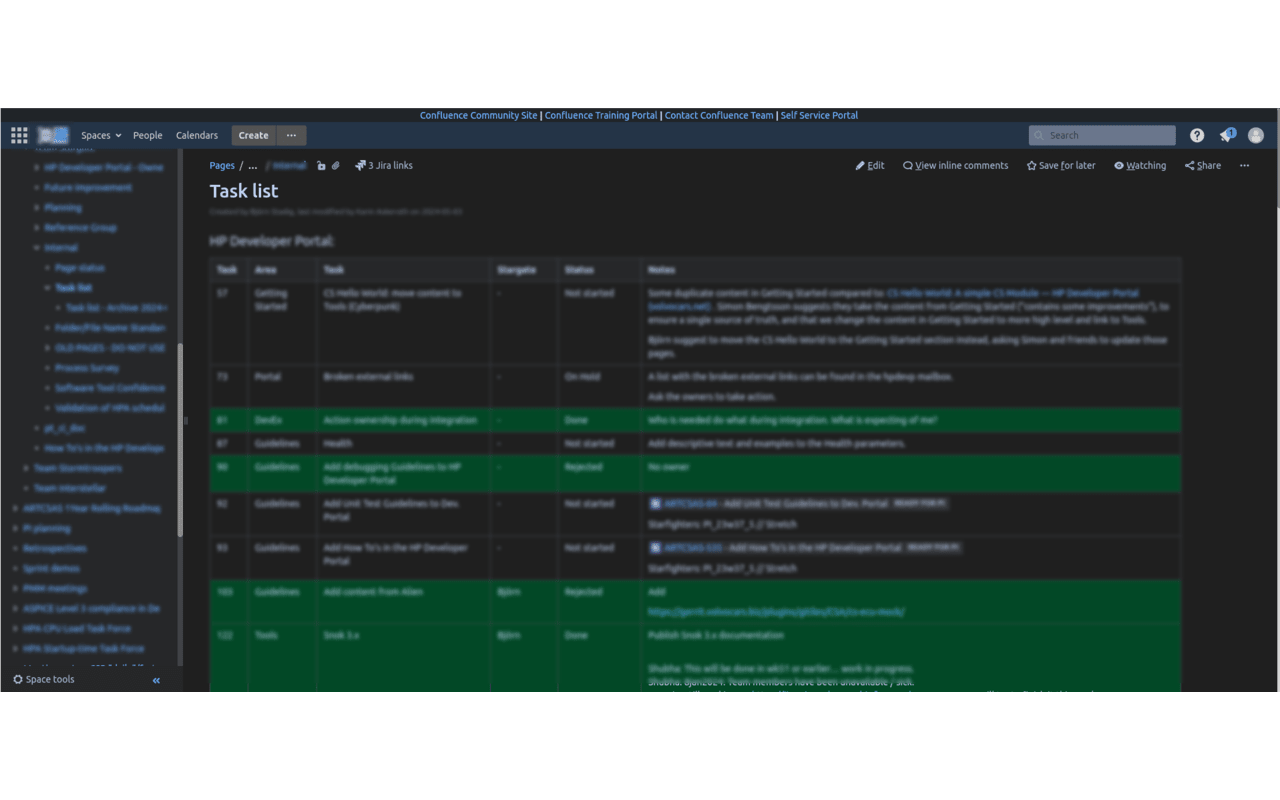The image size is (1280, 800).
Task: Open the ellipsis next to Create
Action: tap(291, 135)
